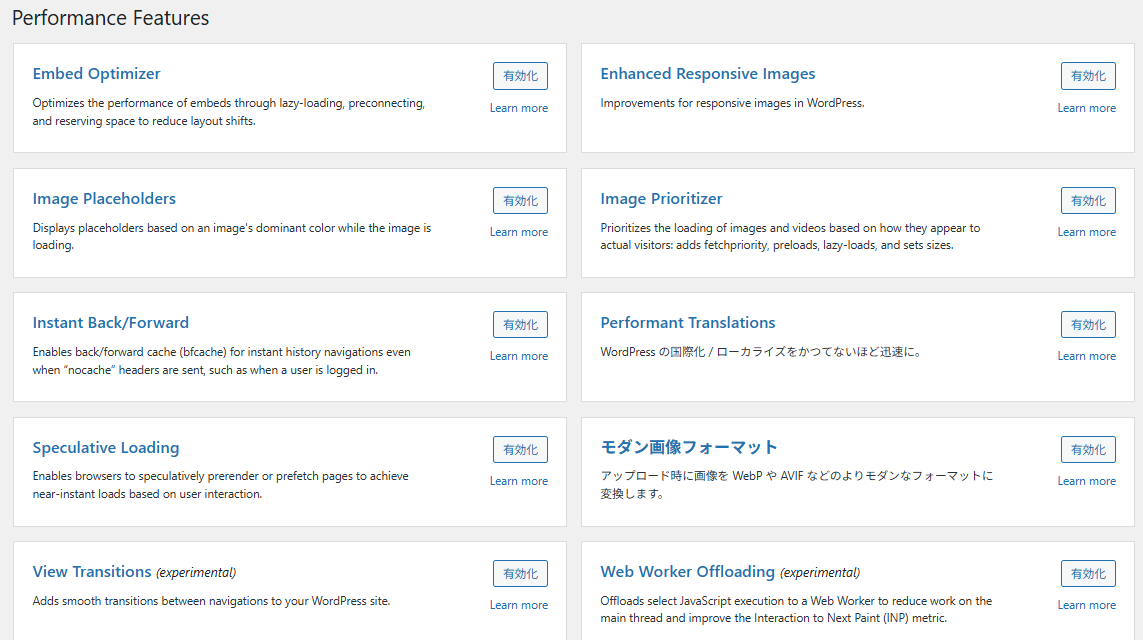Open Enhanced Responsive Images title link
Viewport: 1143px width, 640px height.
tap(707, 74)
